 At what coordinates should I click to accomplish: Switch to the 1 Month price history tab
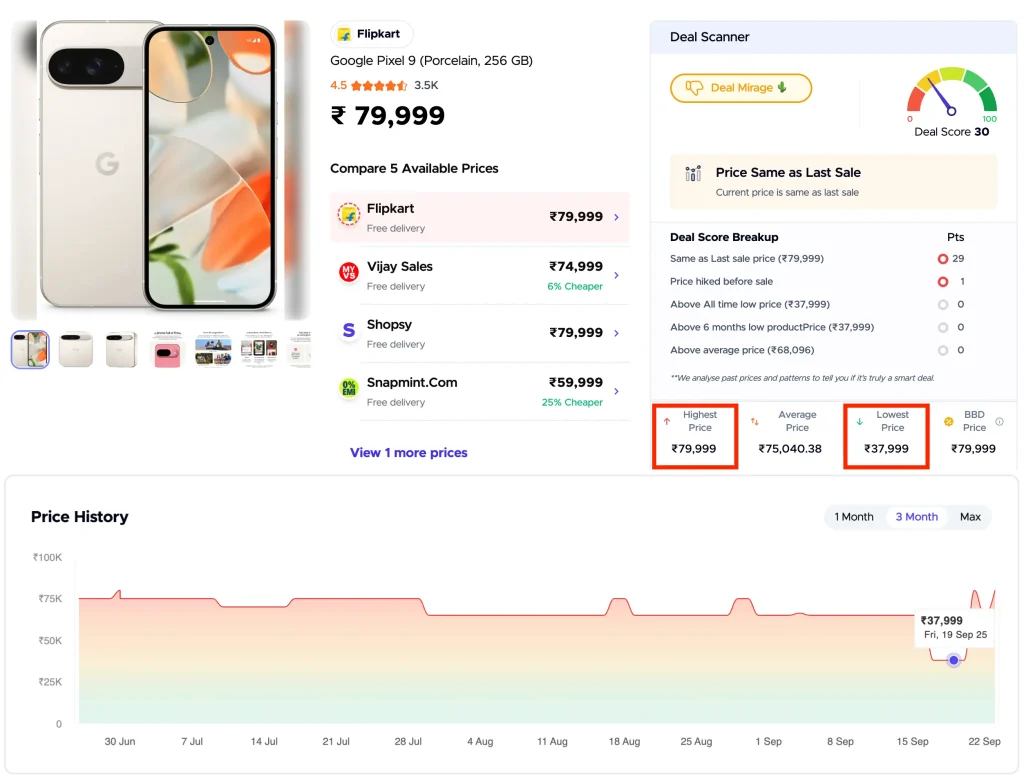pyautogui.click(x=854, y=517)
